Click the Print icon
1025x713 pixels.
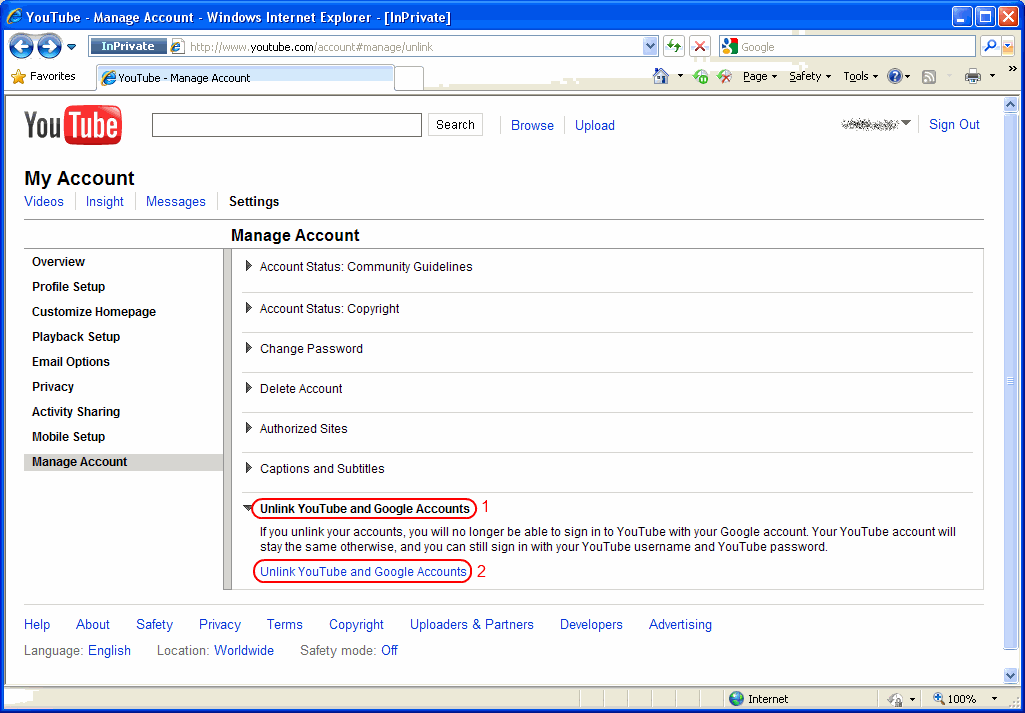coord(973,76)
